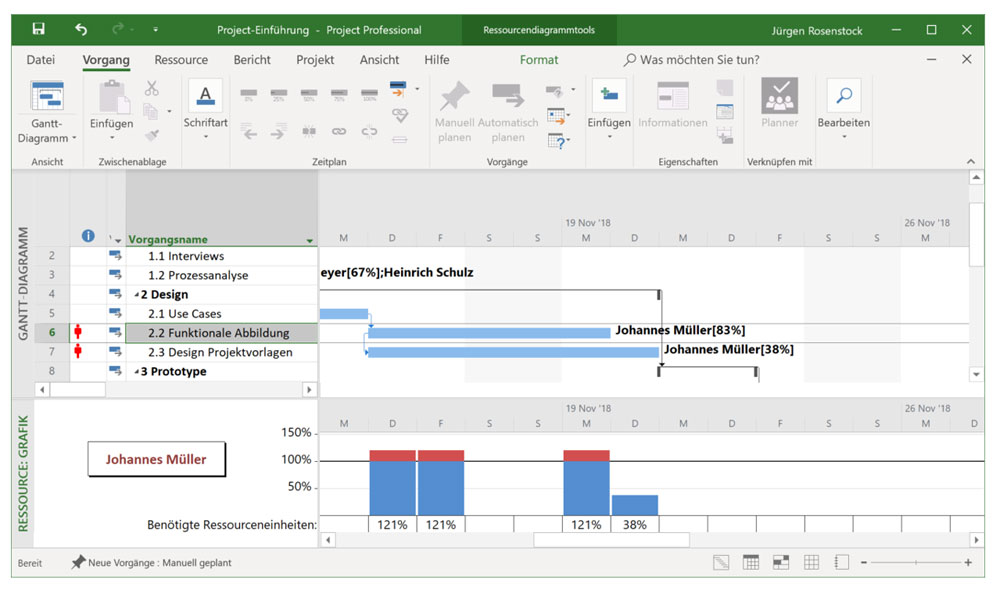
Task: Click the Save icon in the title bar
Action: point(39,29)
